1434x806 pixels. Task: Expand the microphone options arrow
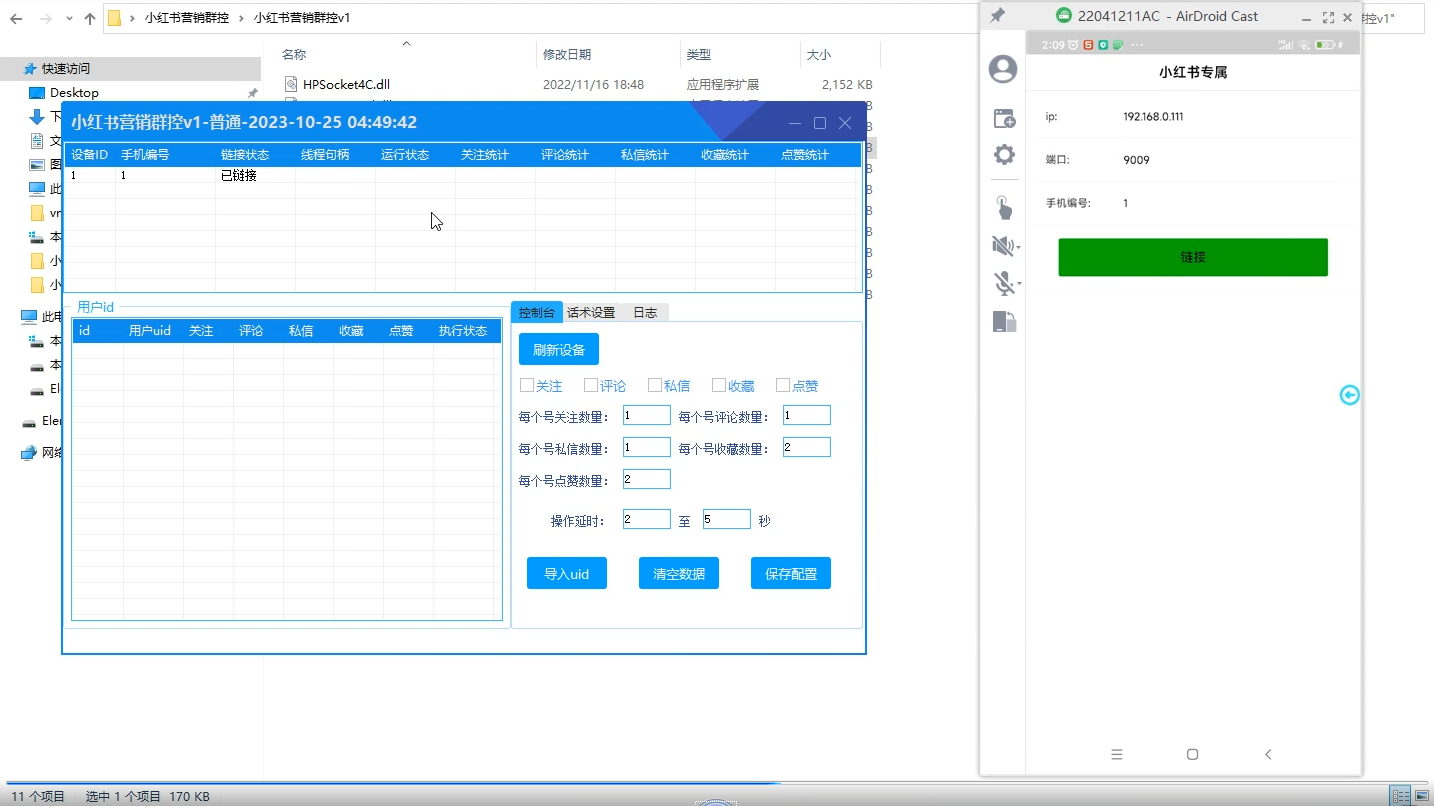pyautogui.click(x=1019, y=285)
